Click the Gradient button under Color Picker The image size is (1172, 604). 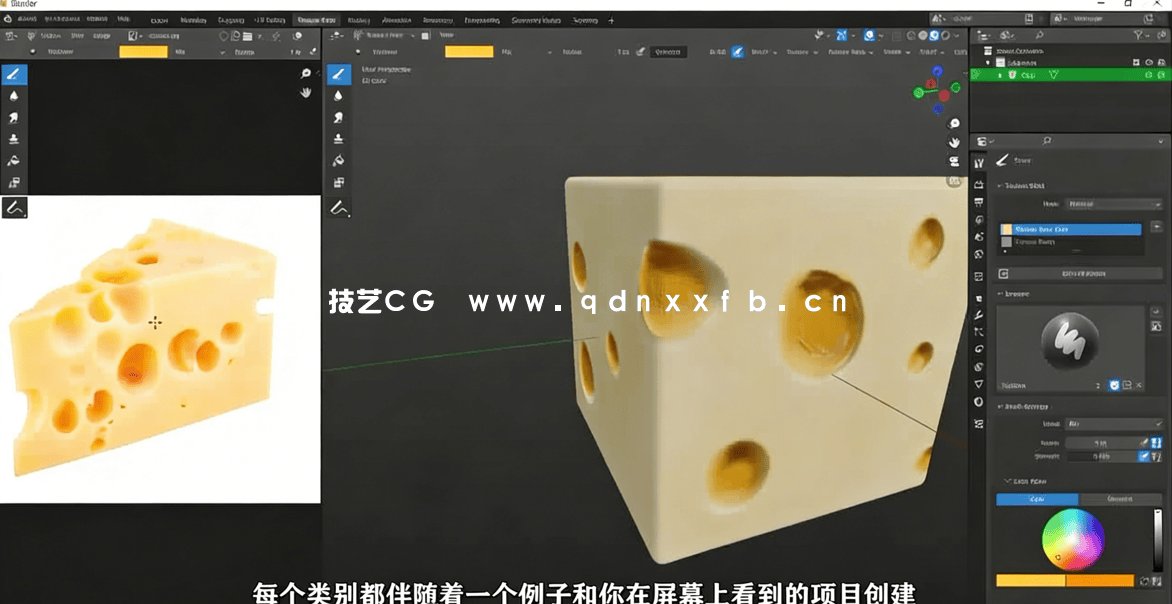pyautogui.click(x=1121, y=498)
